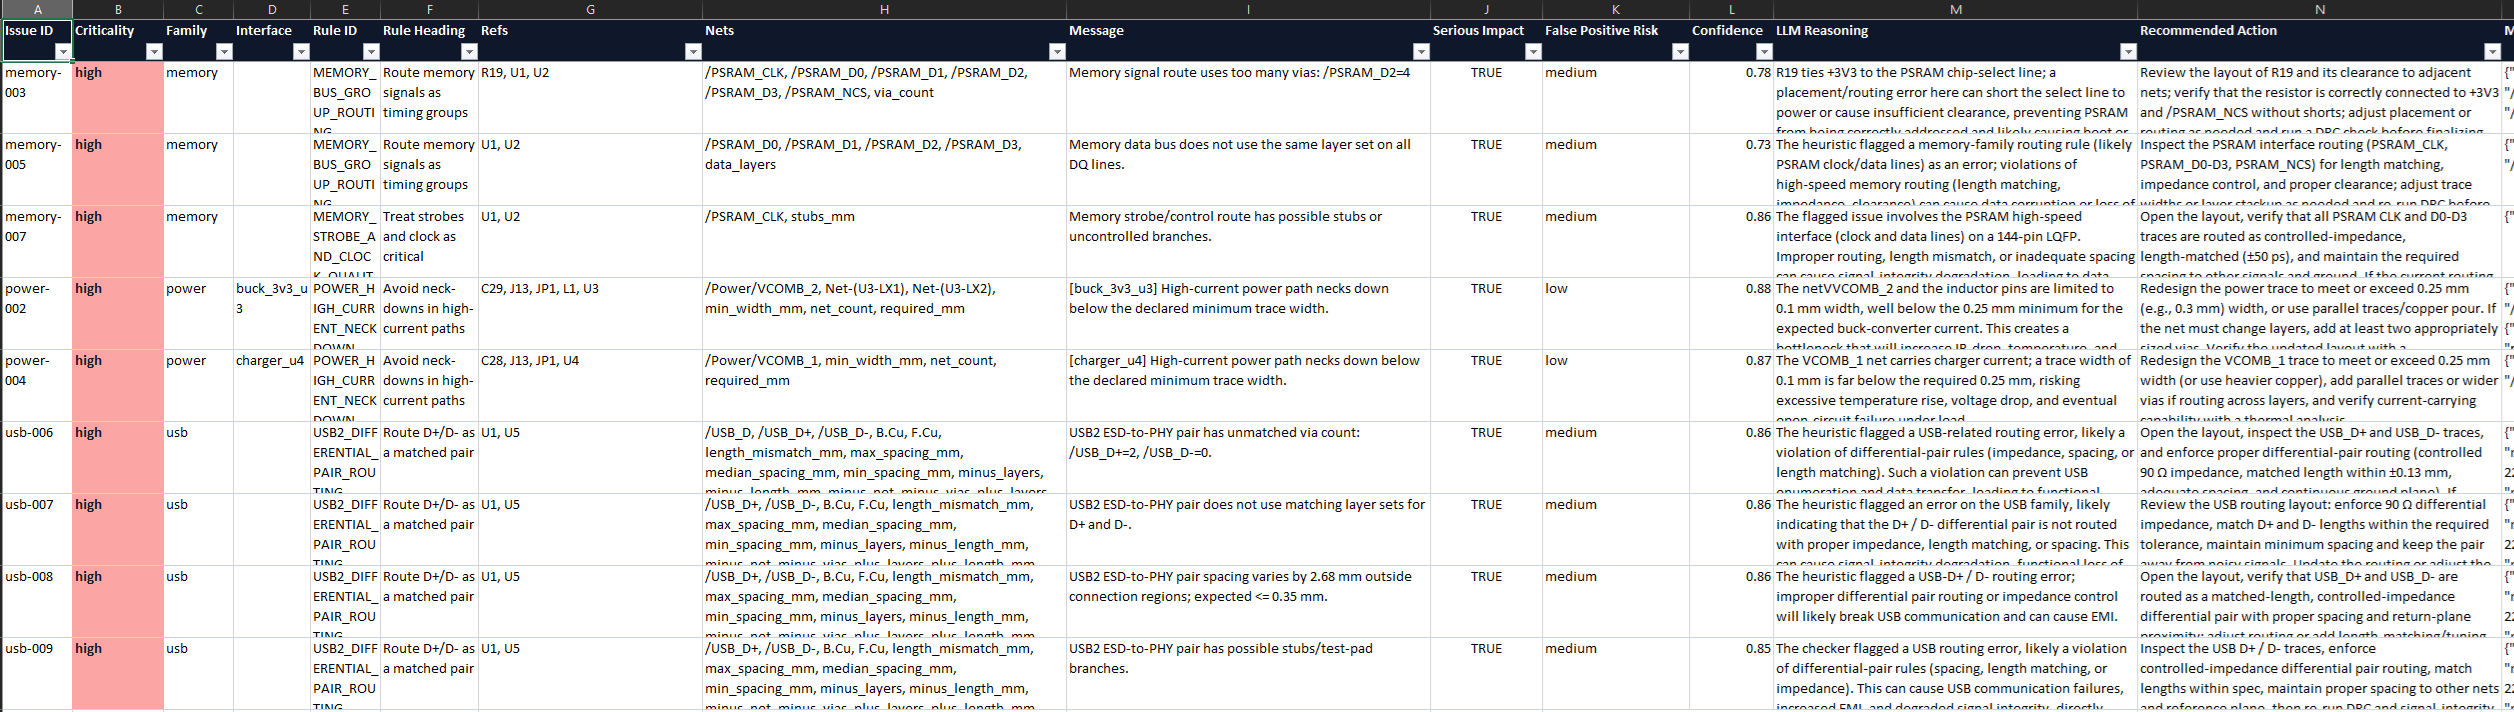
Task: Open the Recommended Action filter dropdown
Action: coord(2492,52)
